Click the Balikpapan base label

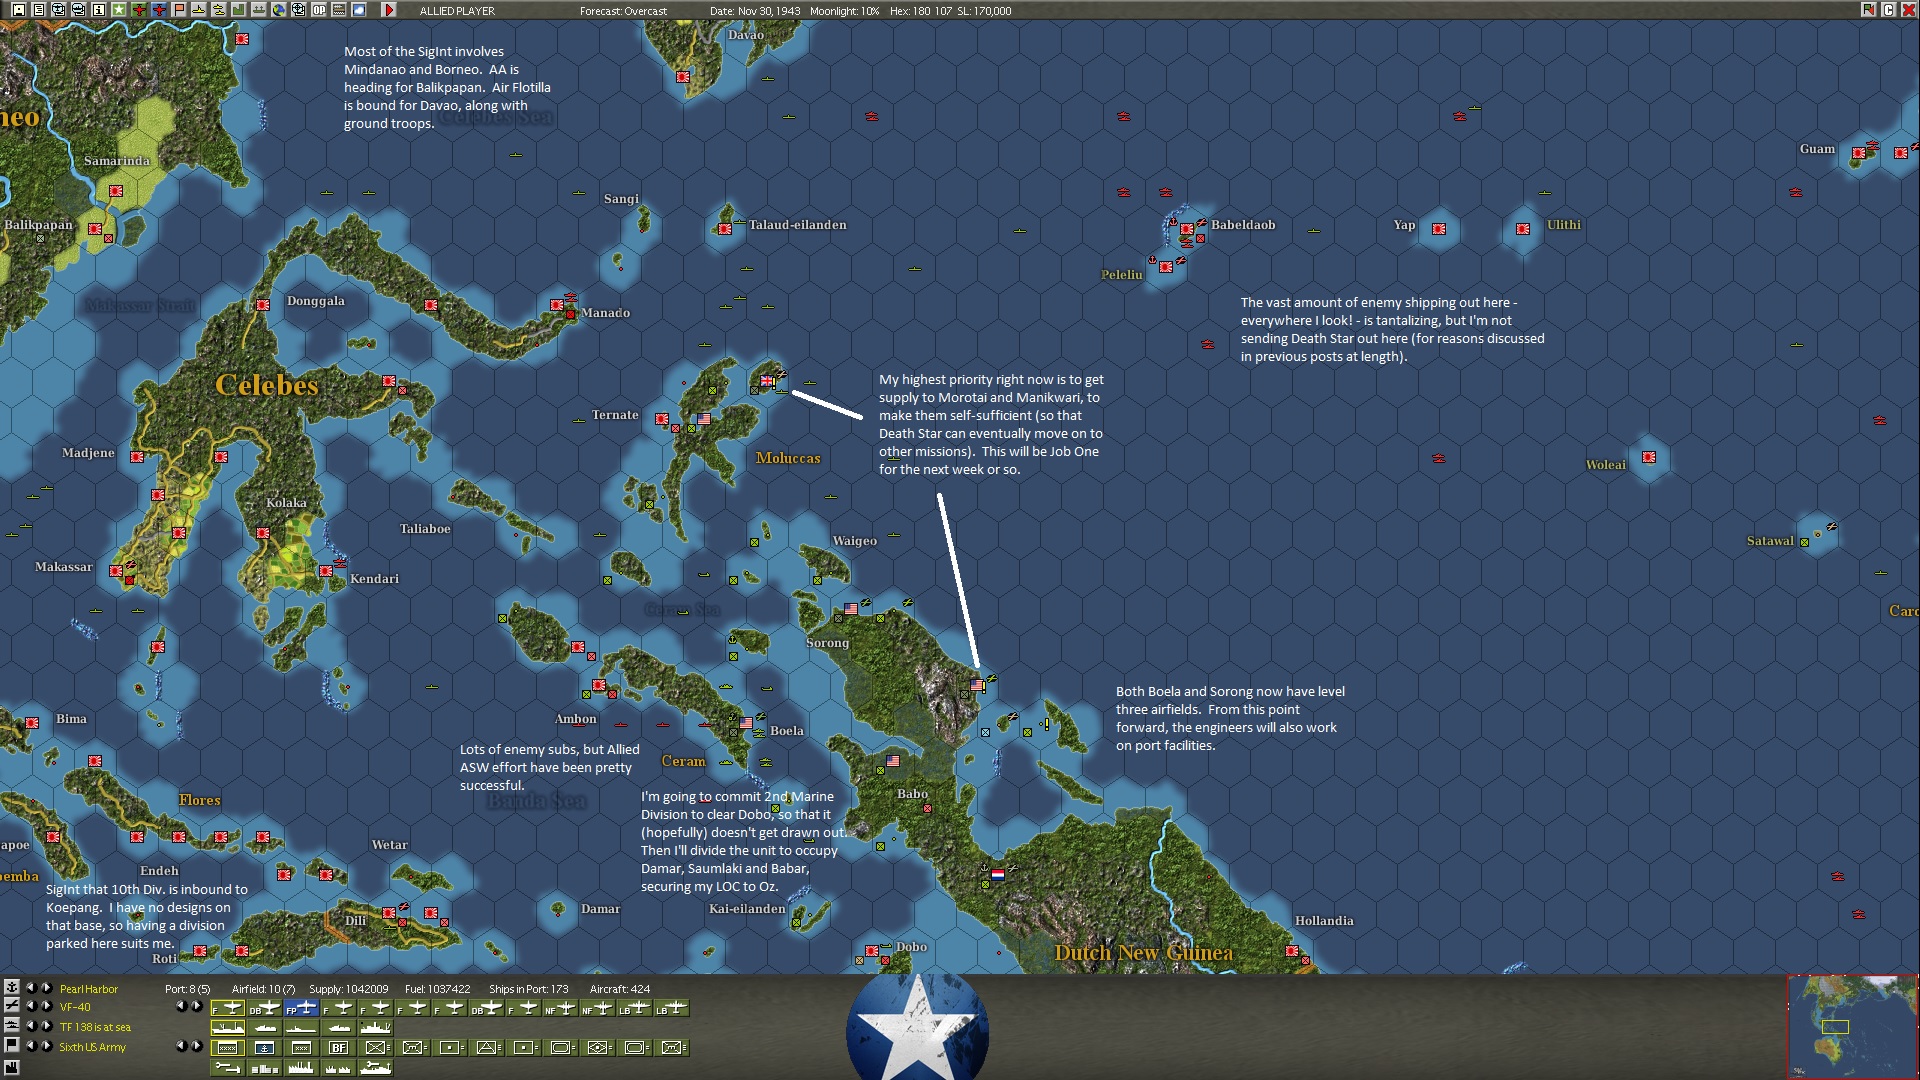38,225
